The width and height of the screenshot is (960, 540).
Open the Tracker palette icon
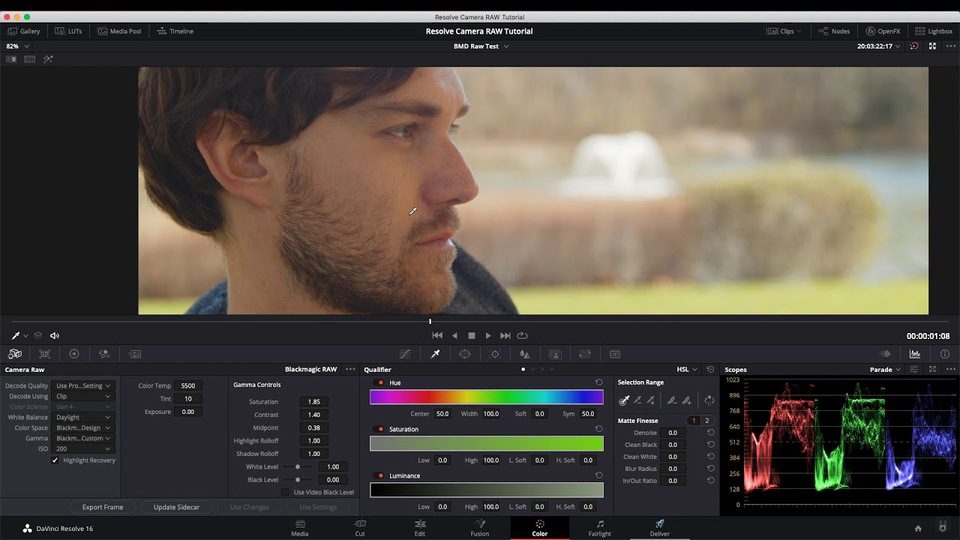tap(495, 354)
